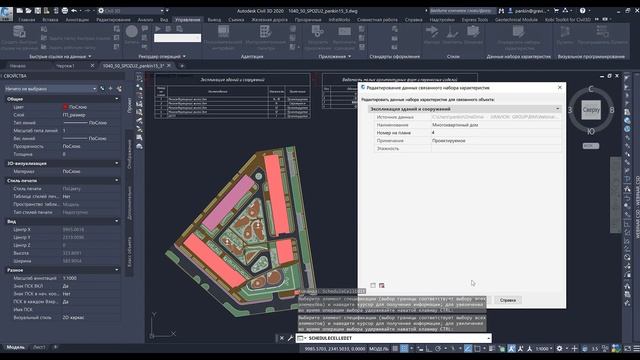The height and width of the screenshot is (360, 640).
Task: Toggle ortho mode in status bar
Action: point(429,349)
